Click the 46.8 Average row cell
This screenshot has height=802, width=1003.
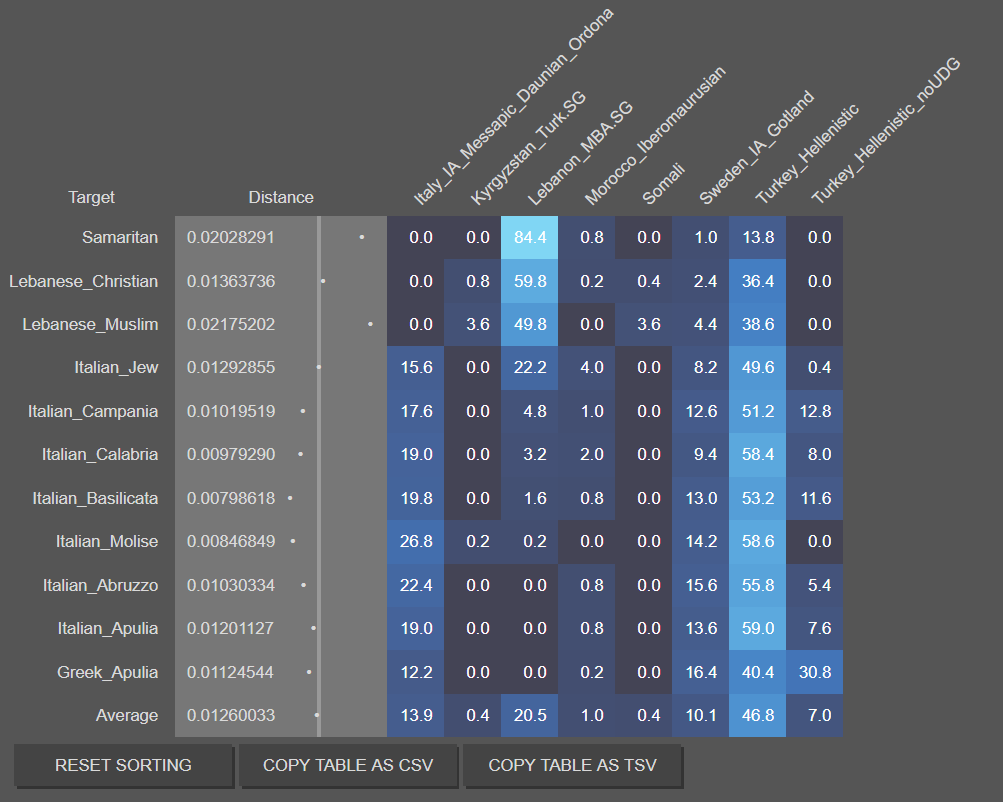[x=757, y=715]
